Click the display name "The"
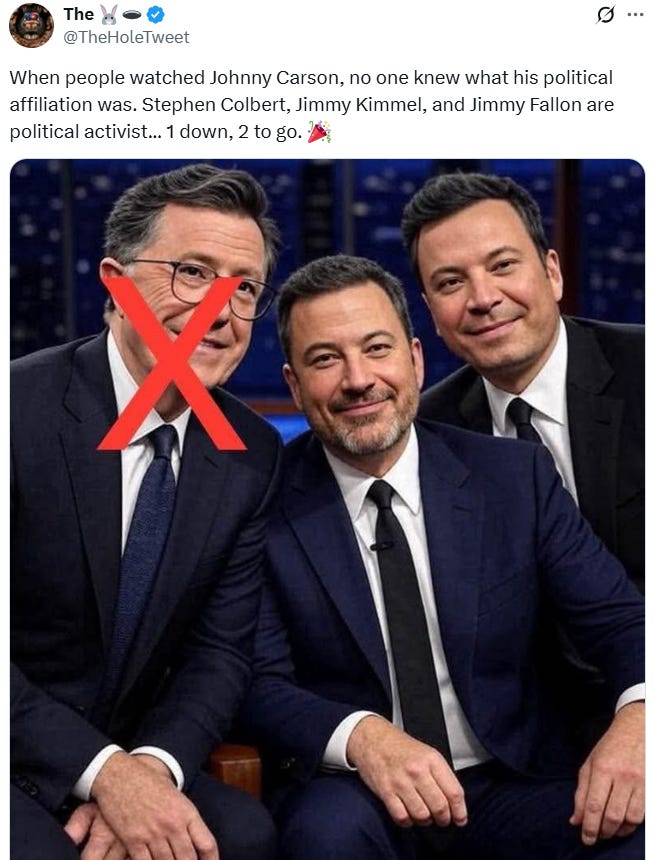The width and height of the screenshot is (653, 860). pyautogui.click(x=79, y=14)
